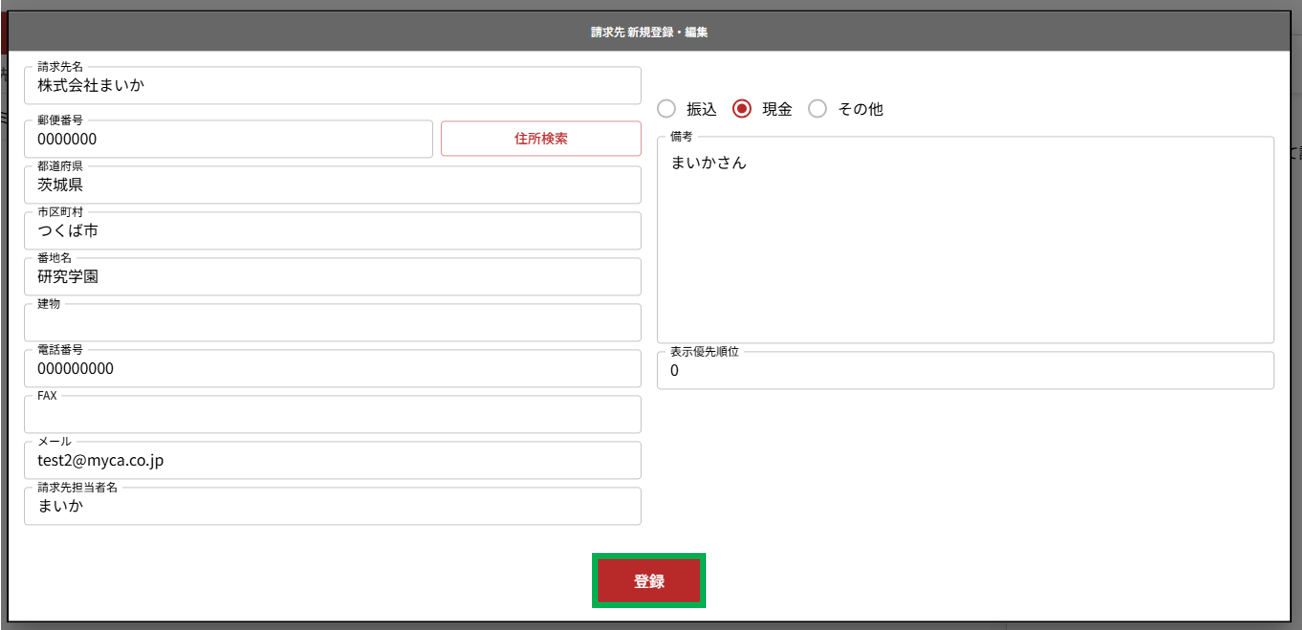Select the 現金 radio button
Viewport: 1302px width, 630px height.
742,109
